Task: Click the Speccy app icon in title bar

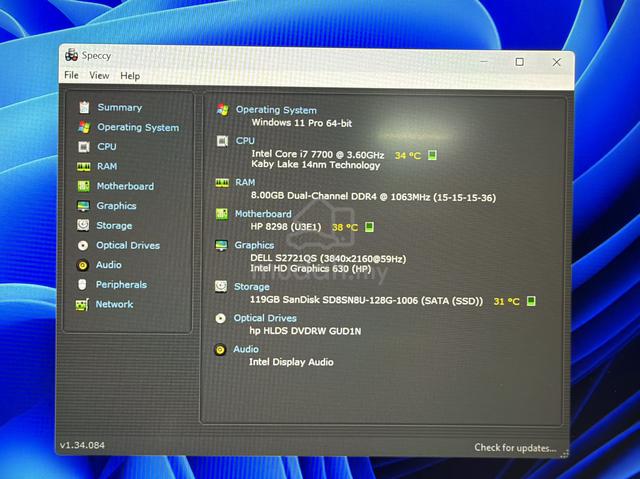Action: 71,55
